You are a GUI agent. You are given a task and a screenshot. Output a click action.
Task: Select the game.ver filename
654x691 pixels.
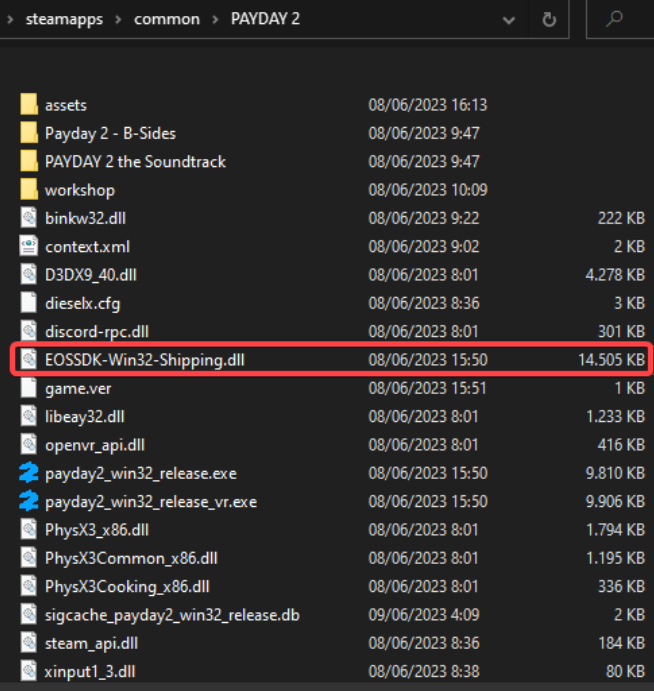78,389
